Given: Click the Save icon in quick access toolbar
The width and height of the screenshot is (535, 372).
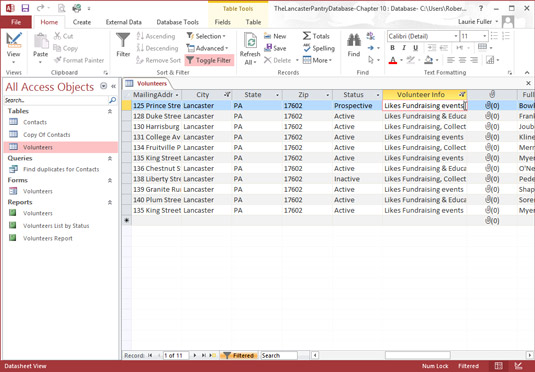Looking at the screenshot, I should click(x=25, y=8).
